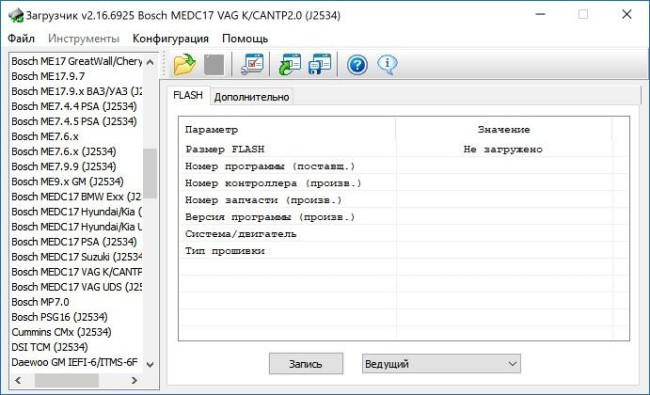Click the save-with-floppy windows icon
This screenshot has width=650, height=395.
320,64
